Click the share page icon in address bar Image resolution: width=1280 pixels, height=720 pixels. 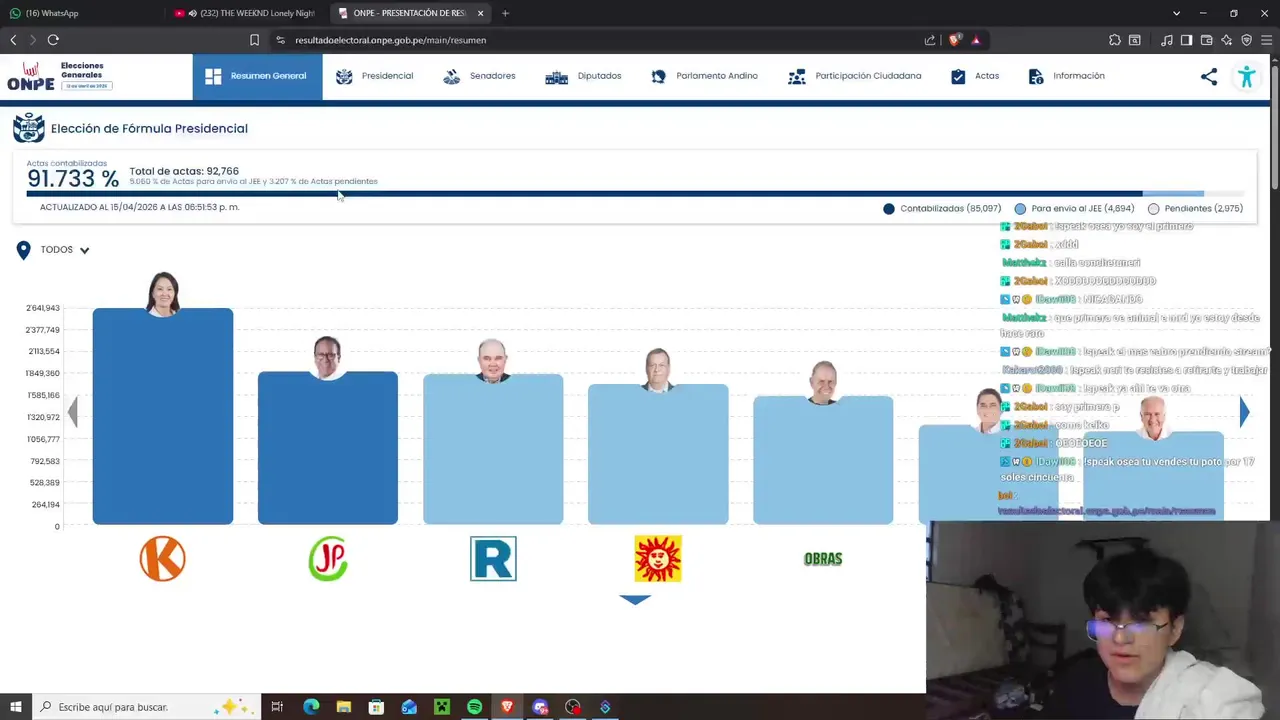(x=930, y=40)
